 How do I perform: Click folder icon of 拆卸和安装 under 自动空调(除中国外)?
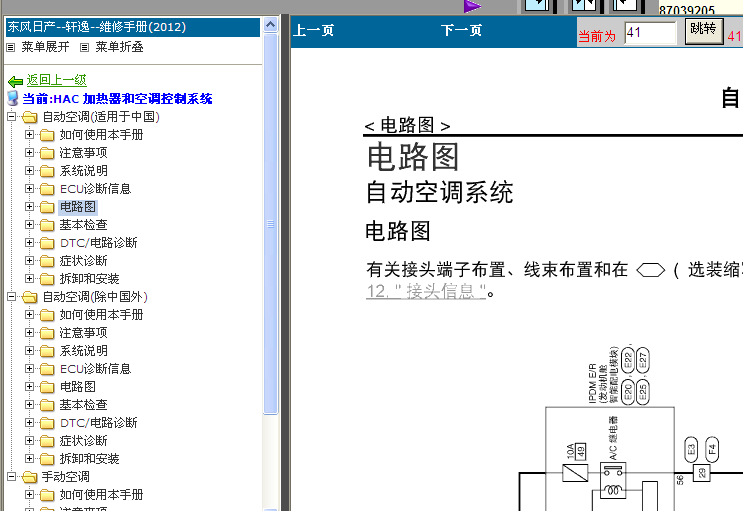[x=47, y=459]
